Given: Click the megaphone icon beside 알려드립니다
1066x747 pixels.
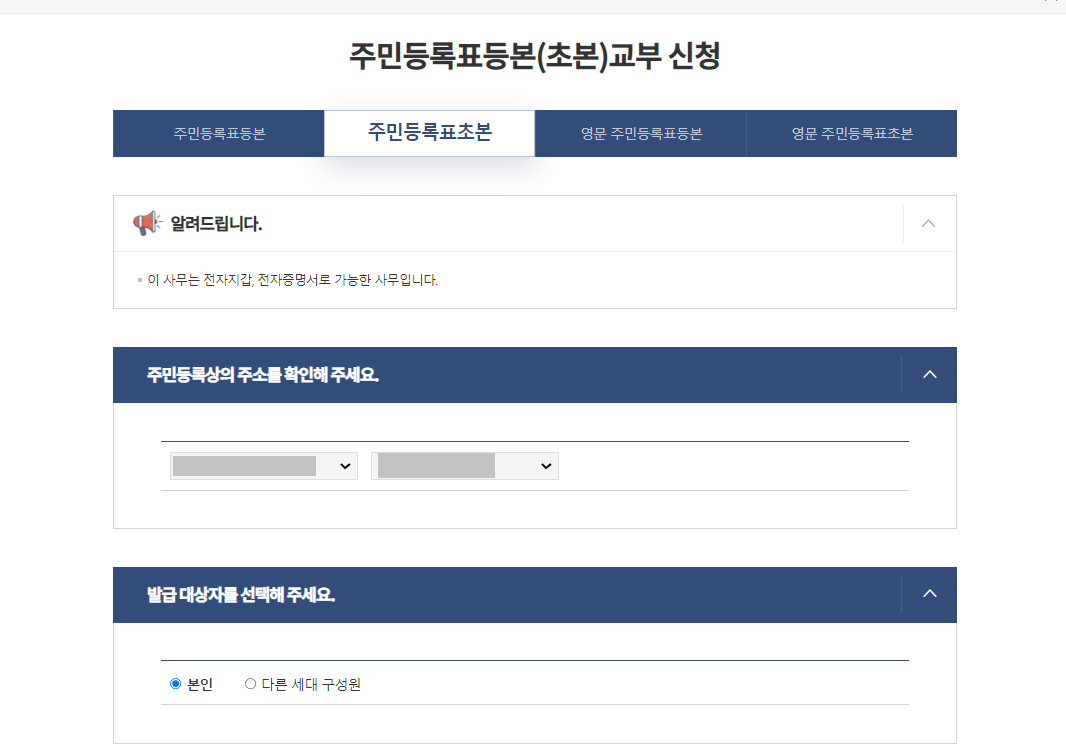Looking at the screenshot, I should 148,223.
